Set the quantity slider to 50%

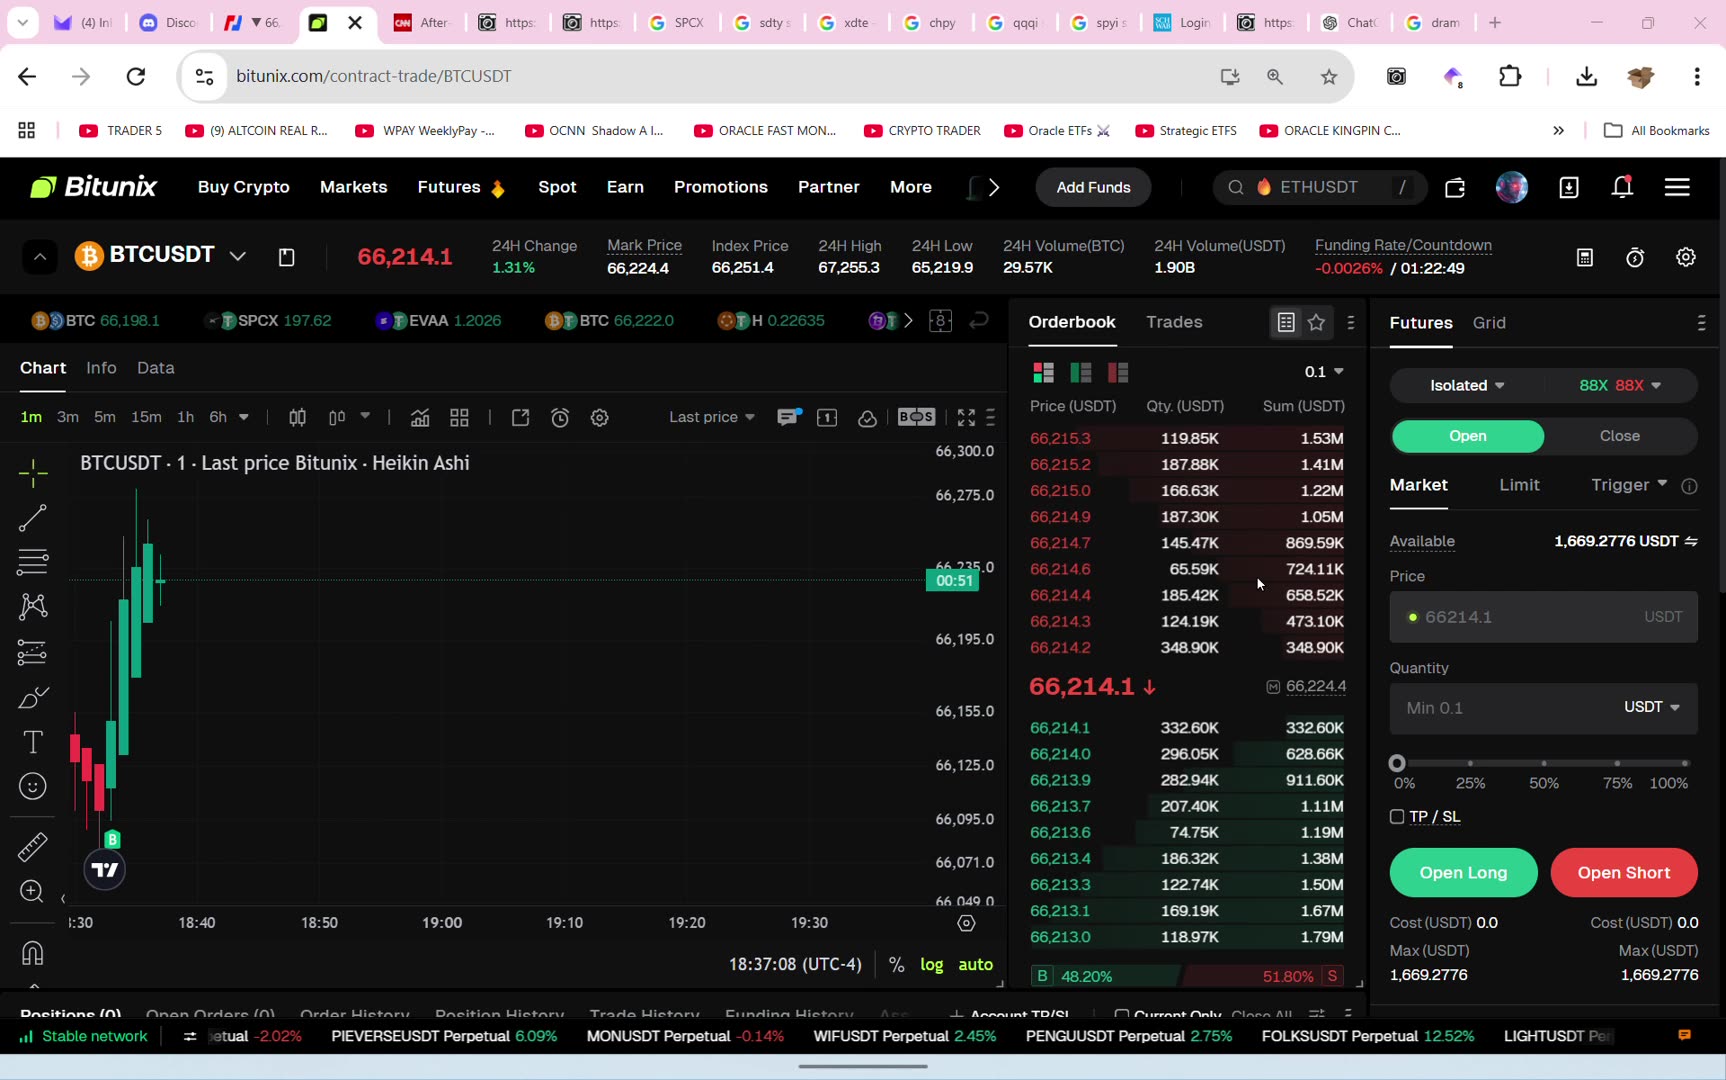coord(1544,763)
